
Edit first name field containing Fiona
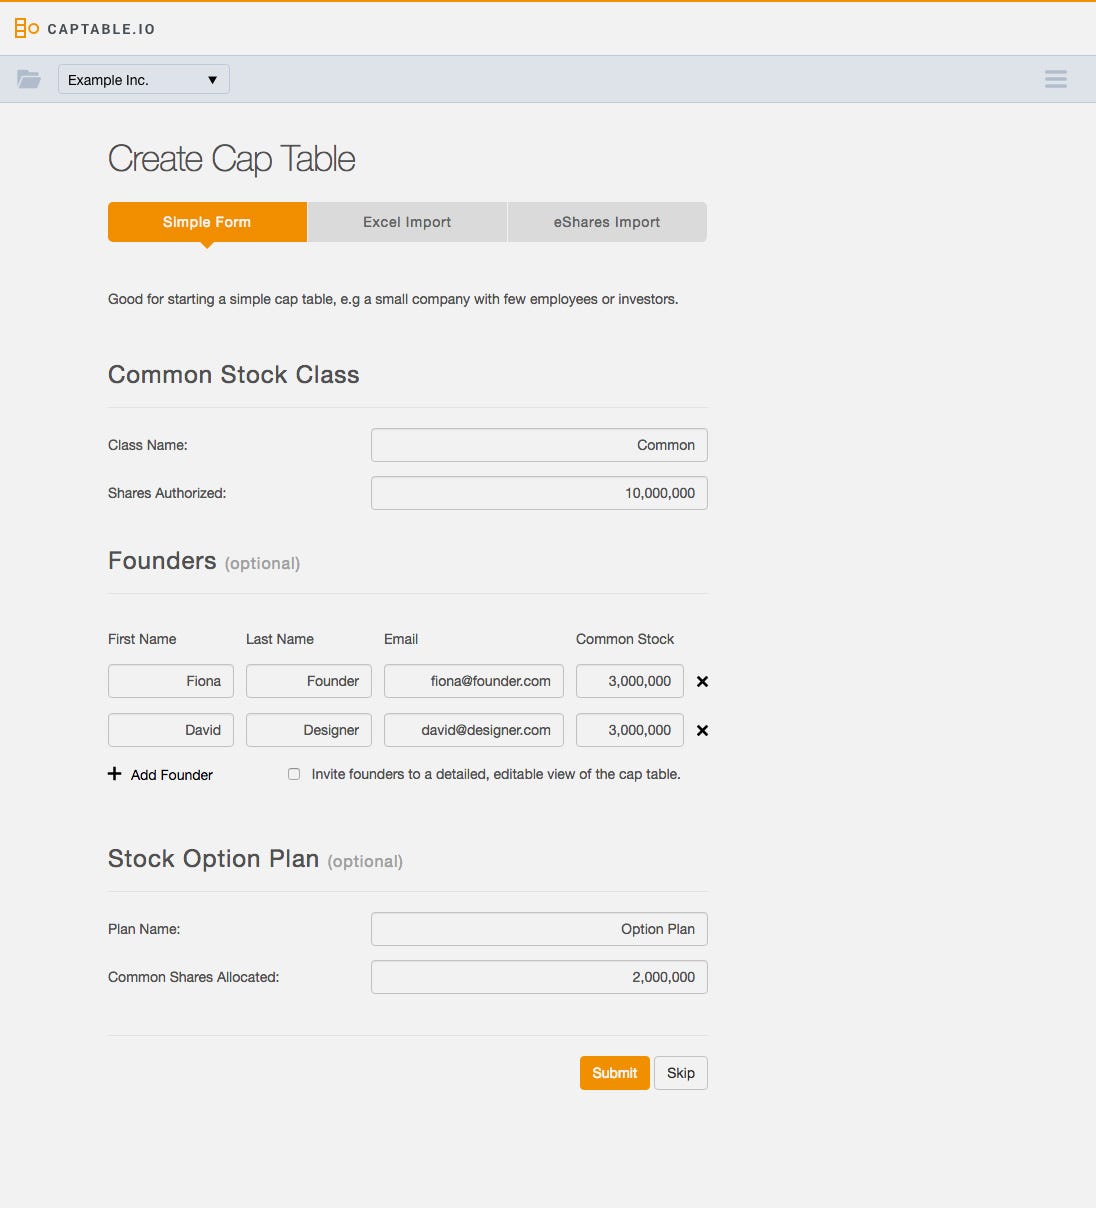pyautogui.click(x=171, y=681)
